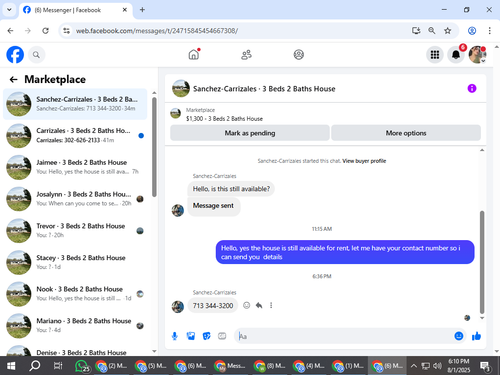This screenshot has height=375, width=500.
Task: Open the account profile picture menu
Action: [x=477, y=55]
